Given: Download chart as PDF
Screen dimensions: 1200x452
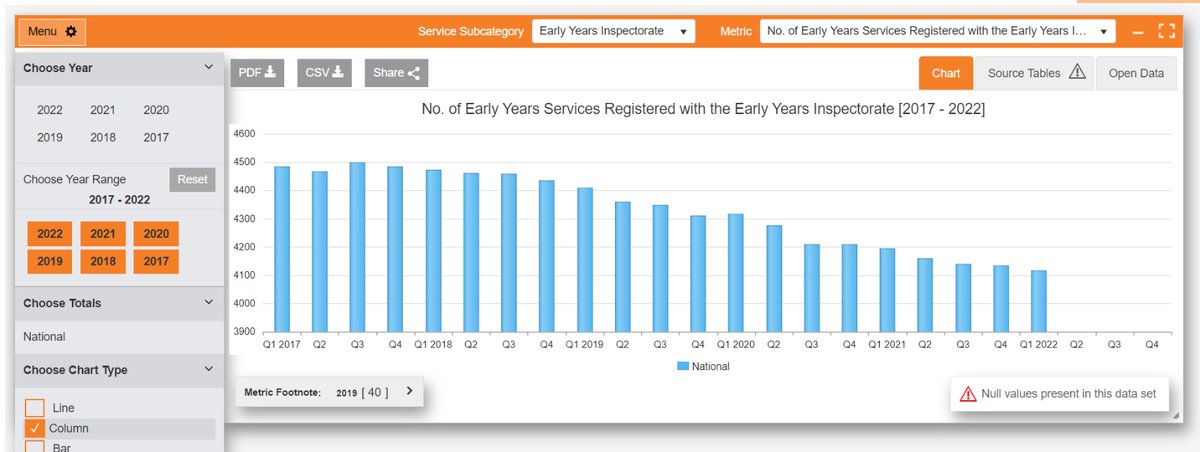Looking at the screenshot, I should [x=258, y=73].
